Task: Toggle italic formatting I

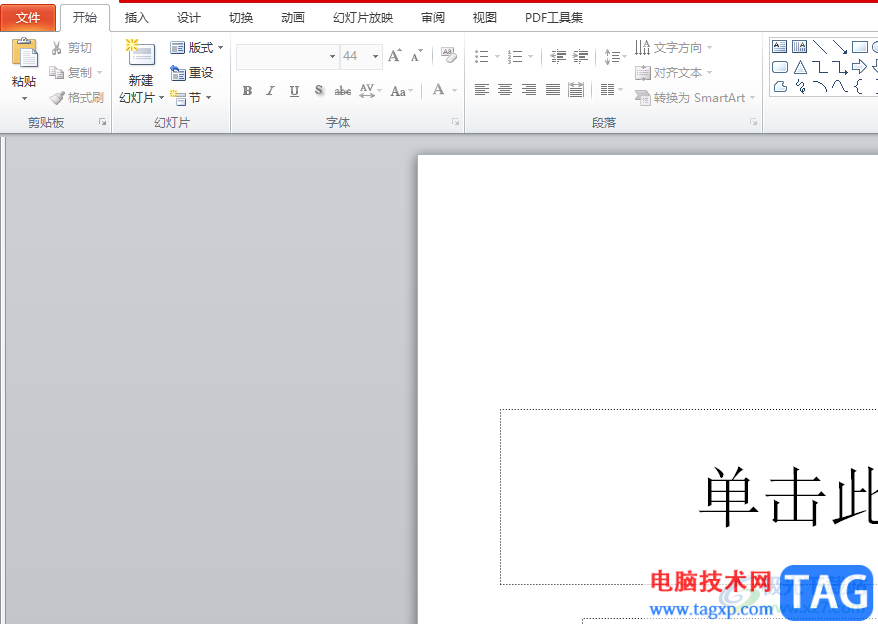Action: point(270,91)
